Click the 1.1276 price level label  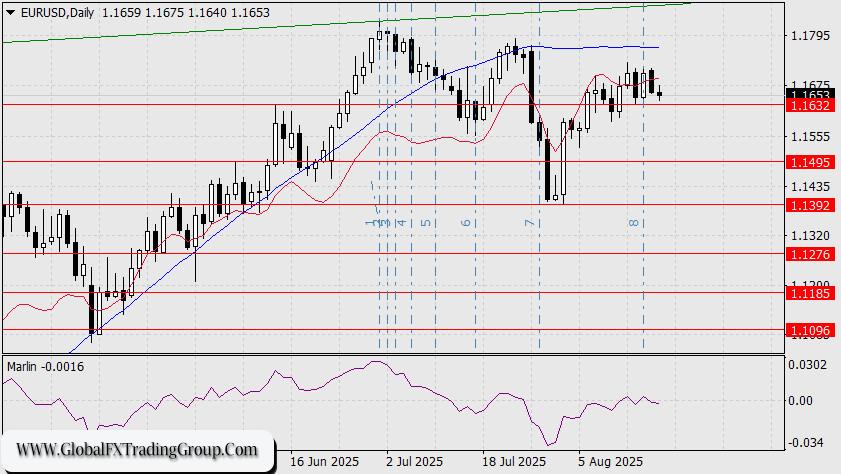(812, 254)
